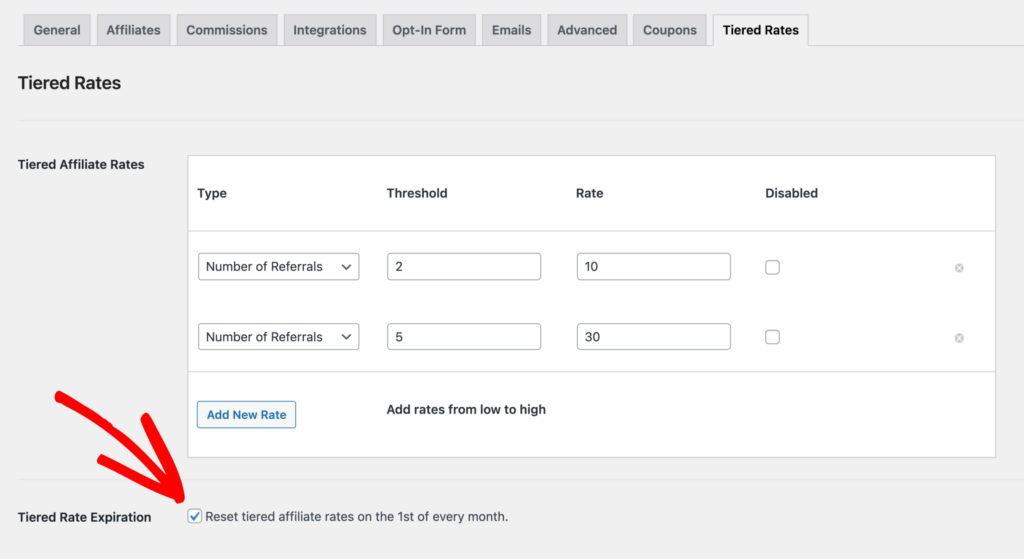Click the Rate column header
The image size is (1024, 559).
[x=589, y=193]
